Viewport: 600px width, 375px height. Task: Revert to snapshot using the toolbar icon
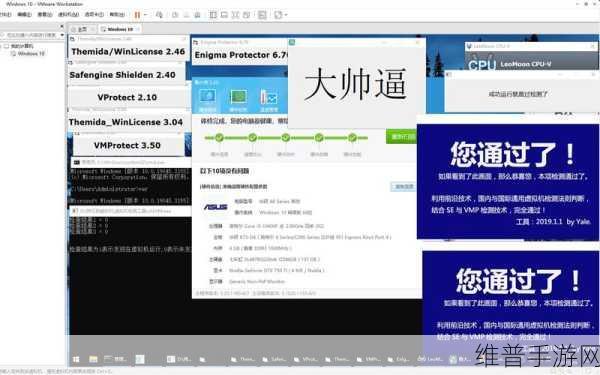click(x=186, y=15)
